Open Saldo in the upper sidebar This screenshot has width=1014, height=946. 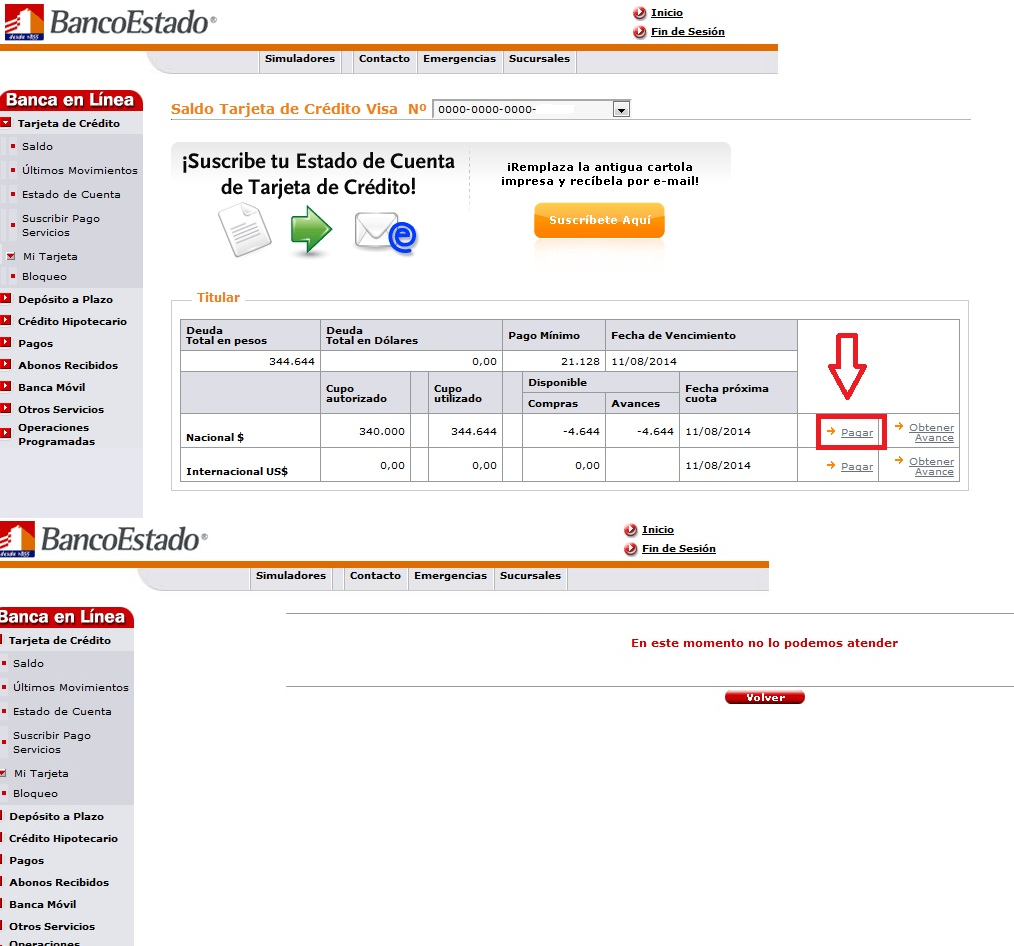tap(38, 147)
